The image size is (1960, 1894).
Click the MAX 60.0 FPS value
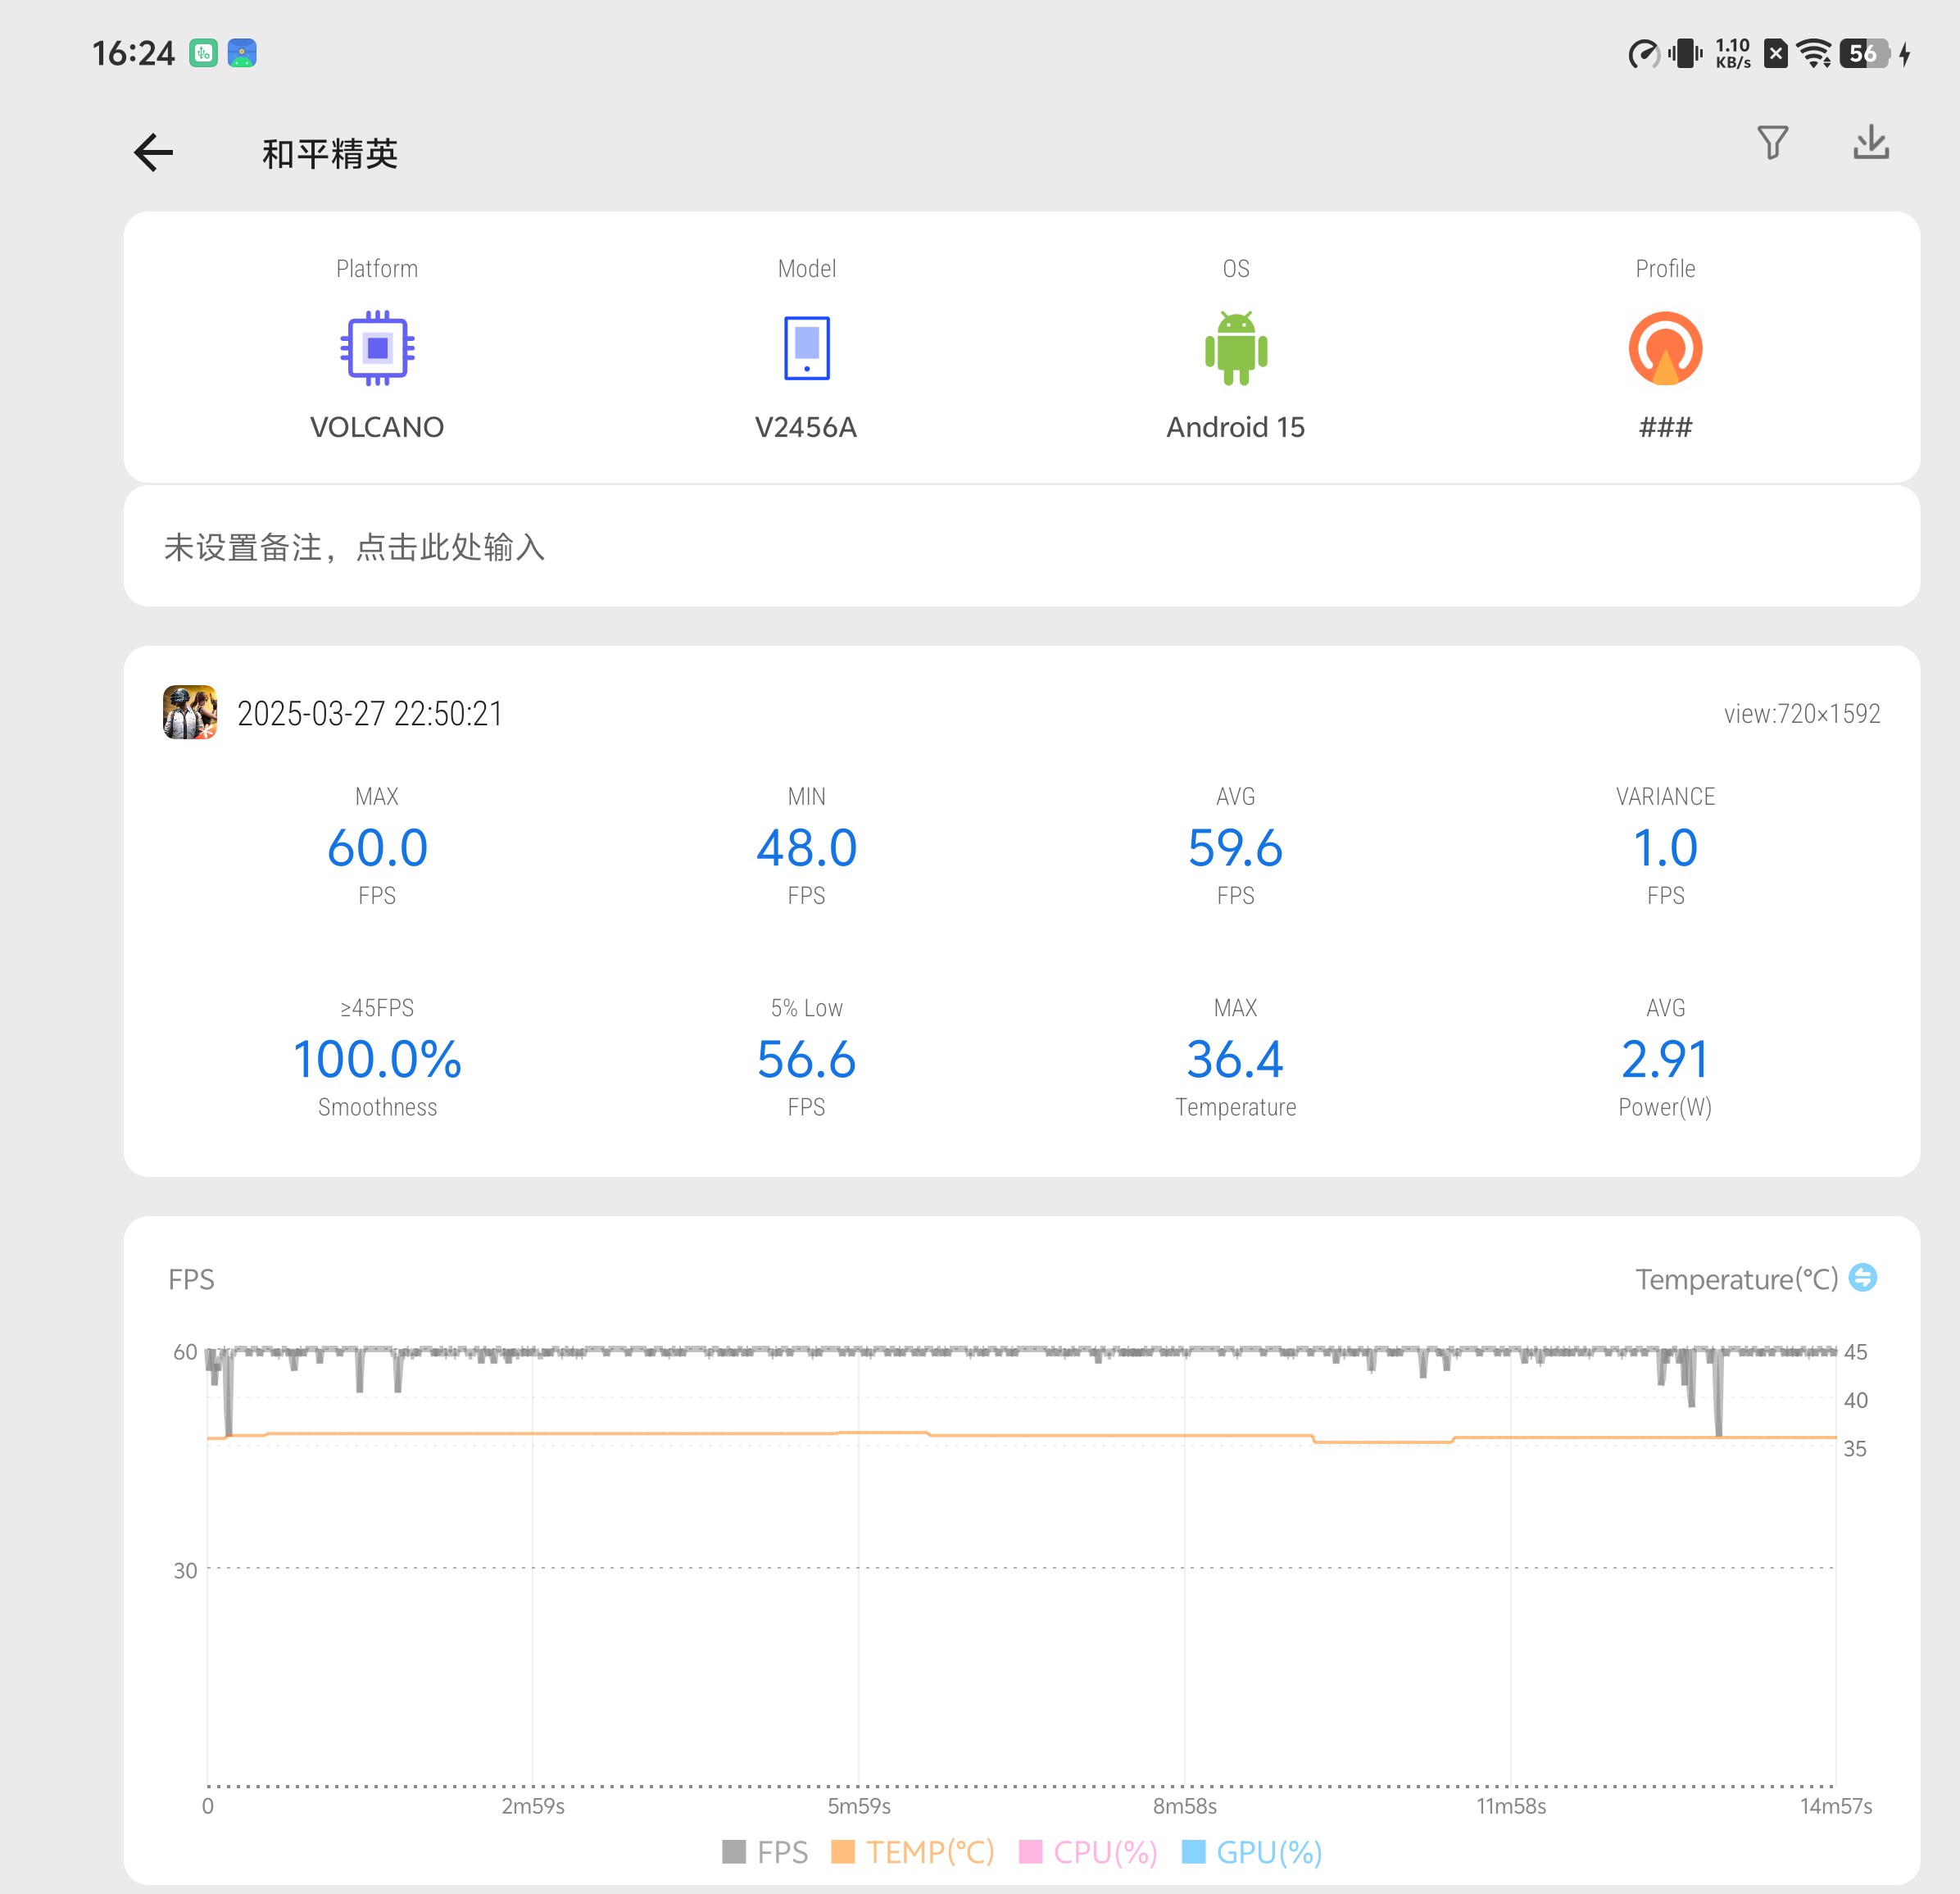coord(377,848)
